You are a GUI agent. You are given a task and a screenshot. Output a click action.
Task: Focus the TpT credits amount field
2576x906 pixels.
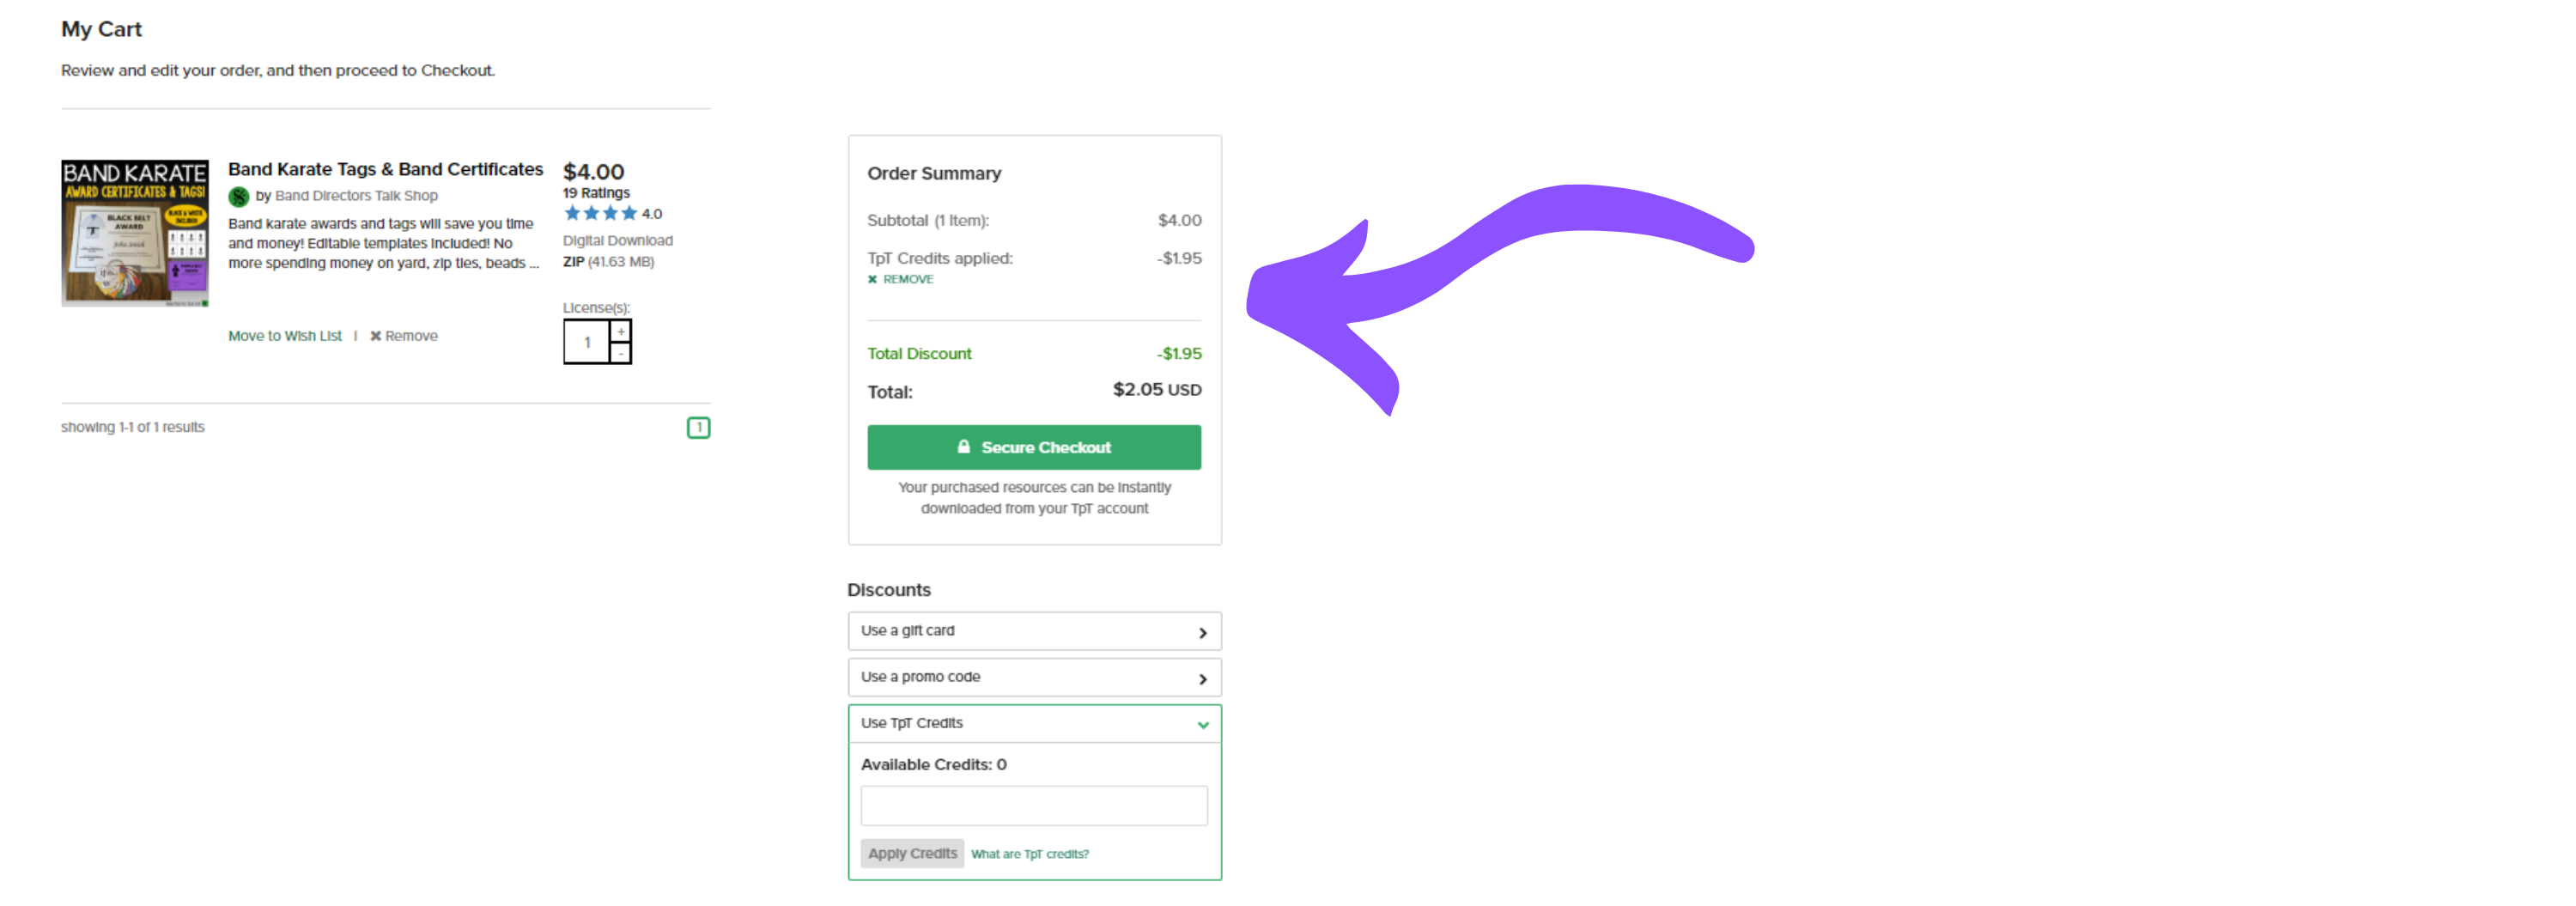coord(1034,806)
